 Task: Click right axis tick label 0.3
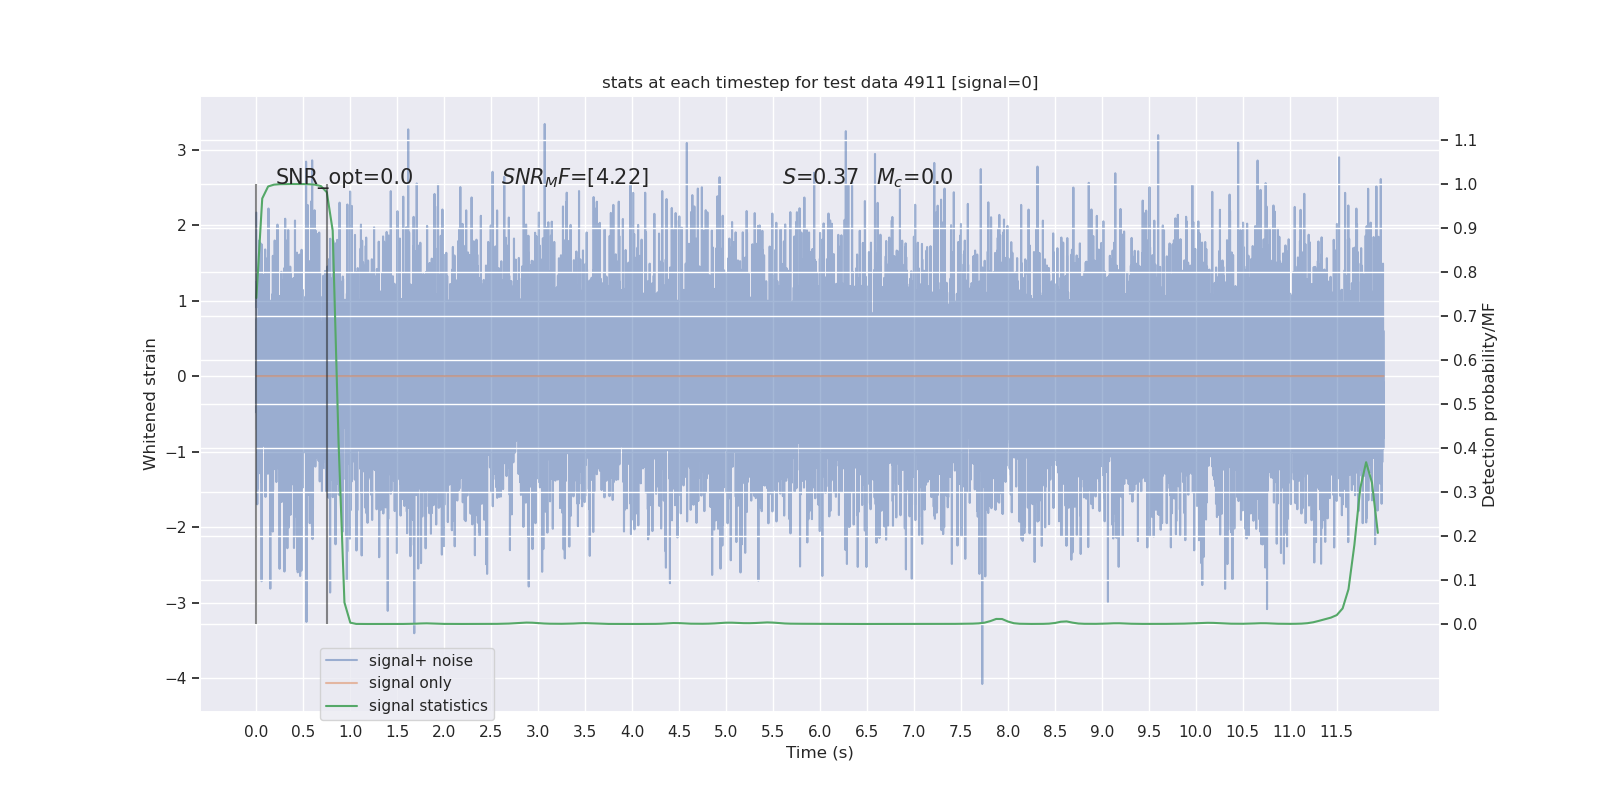tap(1465, 492)
